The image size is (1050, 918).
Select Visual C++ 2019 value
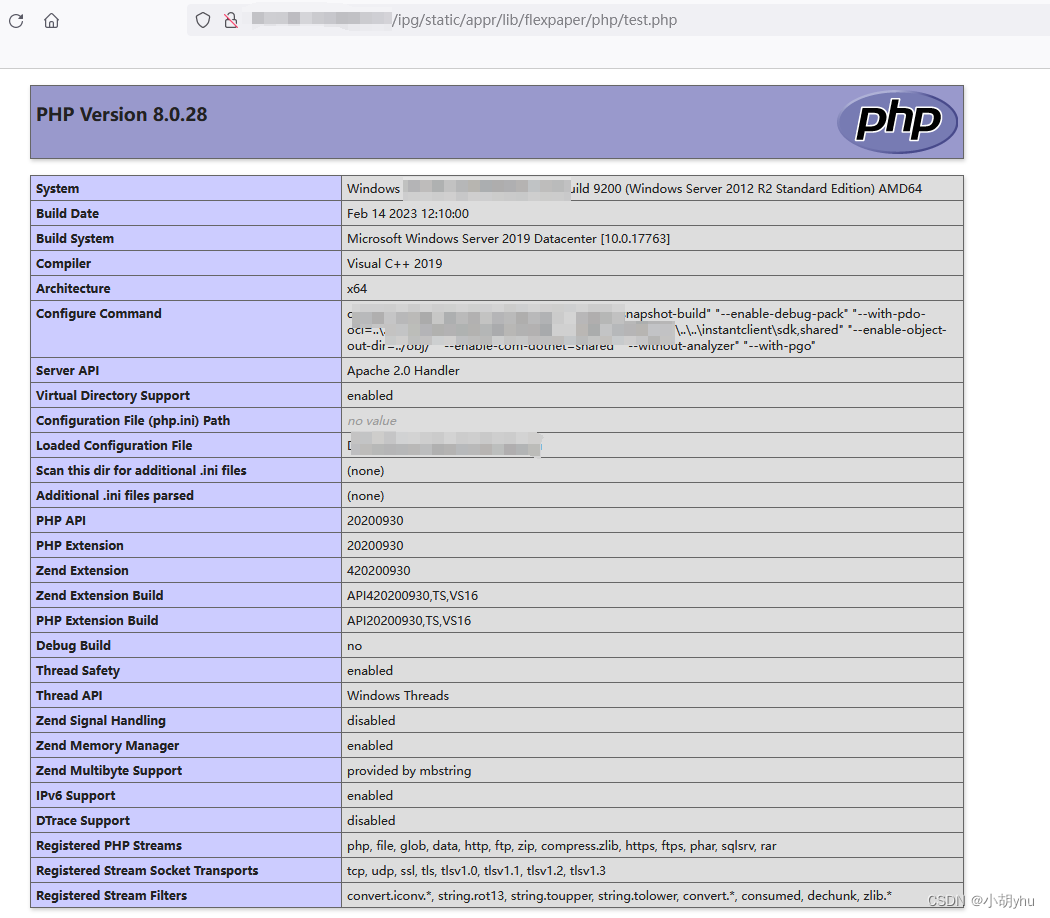click(394, 264)
